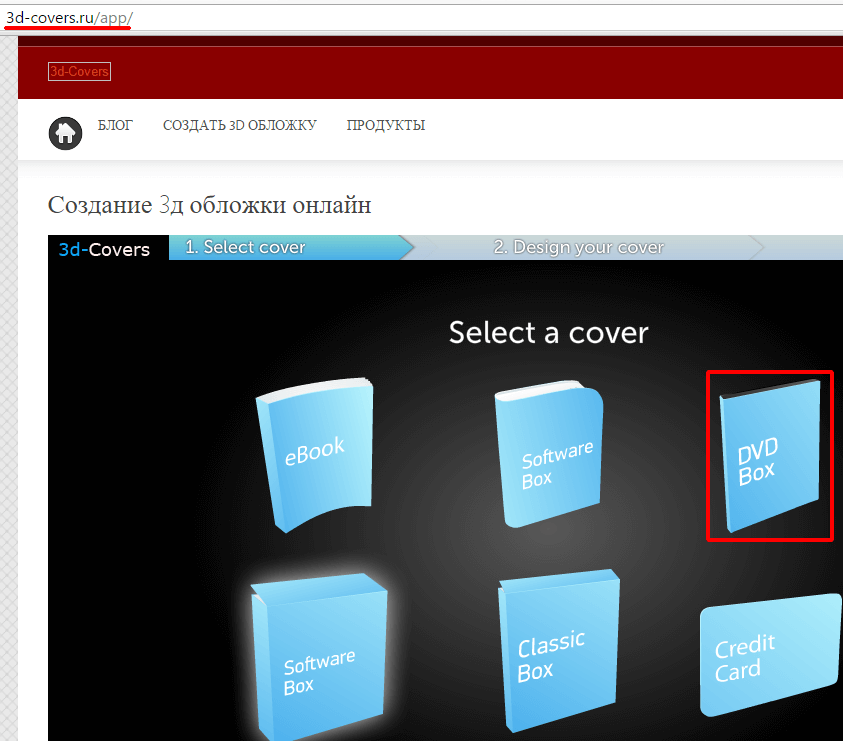Choose the Credit Card template
Screen dimensions: 843x741
coord(768,654)
